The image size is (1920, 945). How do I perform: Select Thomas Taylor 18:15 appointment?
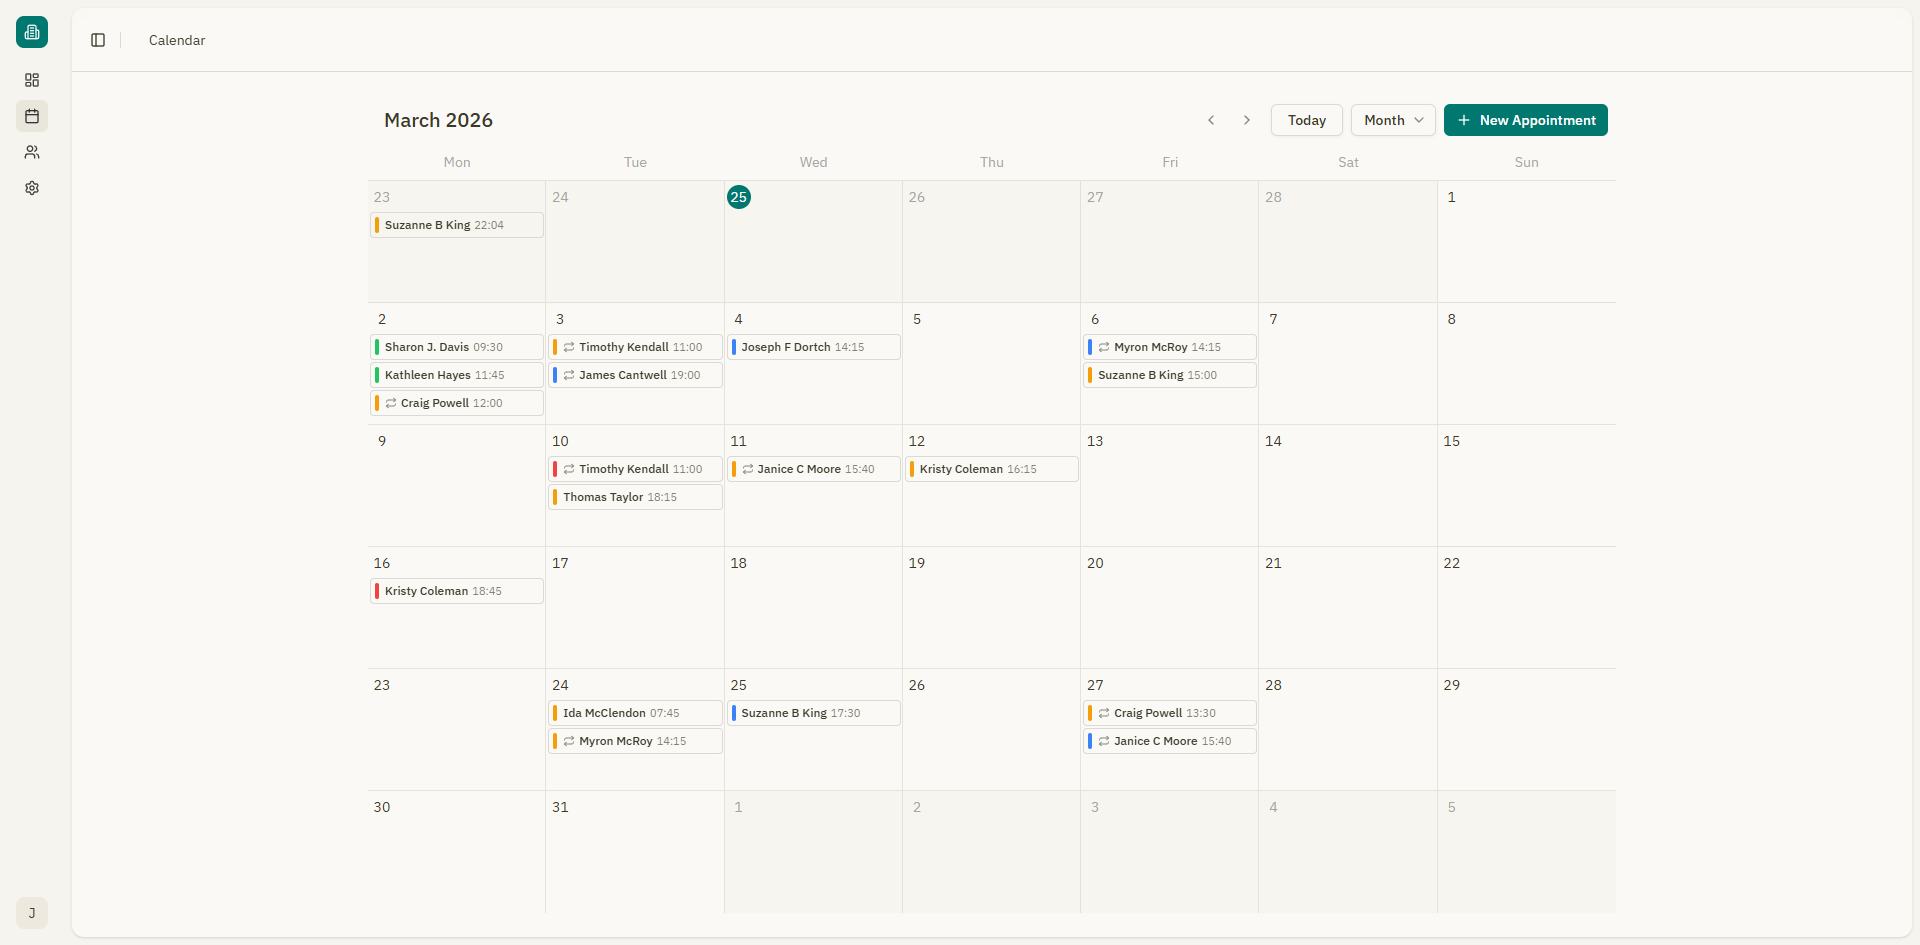(635, 497)
